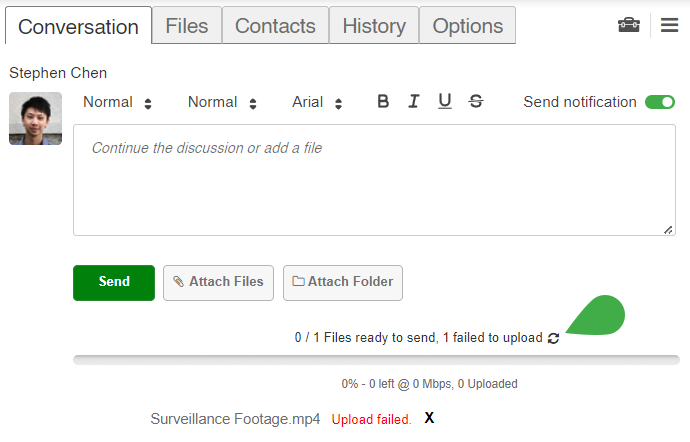
Task: Open the hamburger menu
Action: (x=669, y=25)
